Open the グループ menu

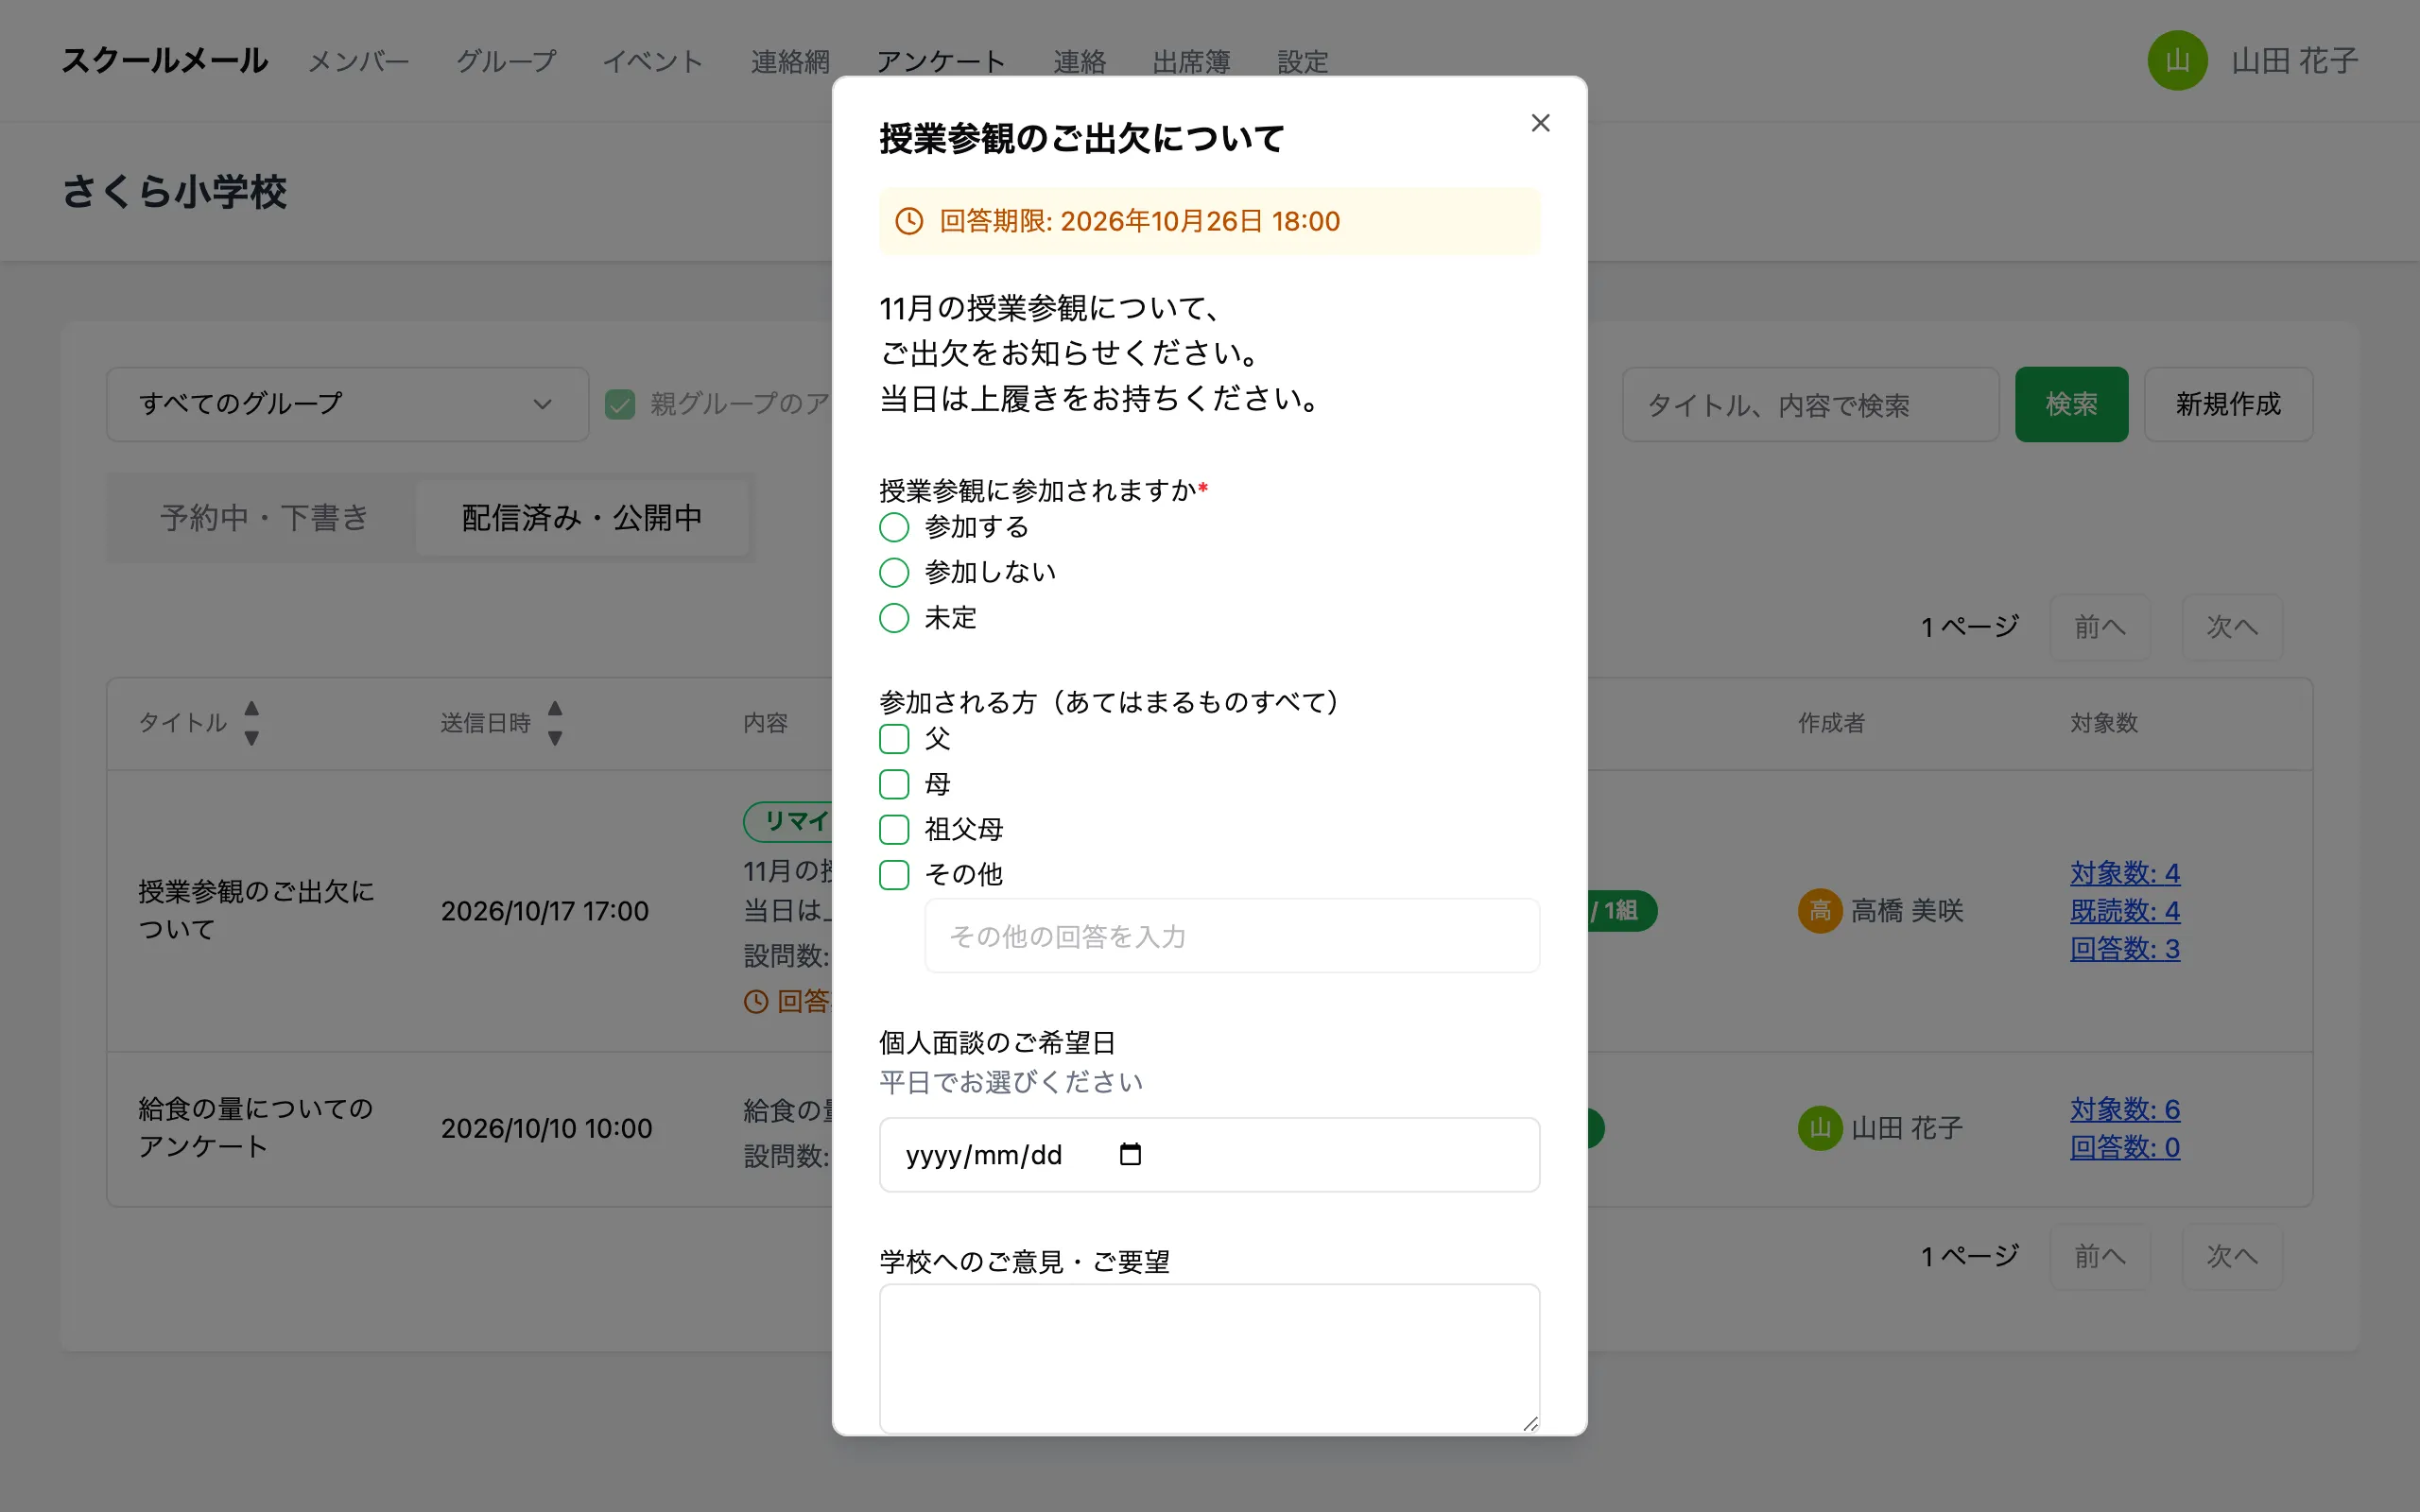tap(506, 62)
